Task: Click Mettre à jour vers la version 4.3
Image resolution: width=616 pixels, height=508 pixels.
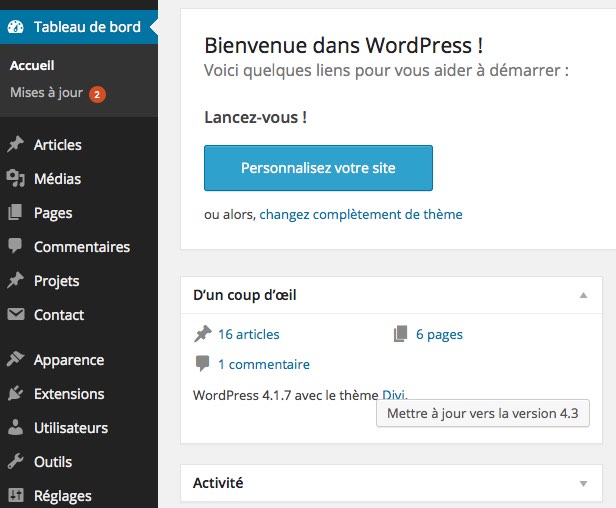Action: [483, 413]
